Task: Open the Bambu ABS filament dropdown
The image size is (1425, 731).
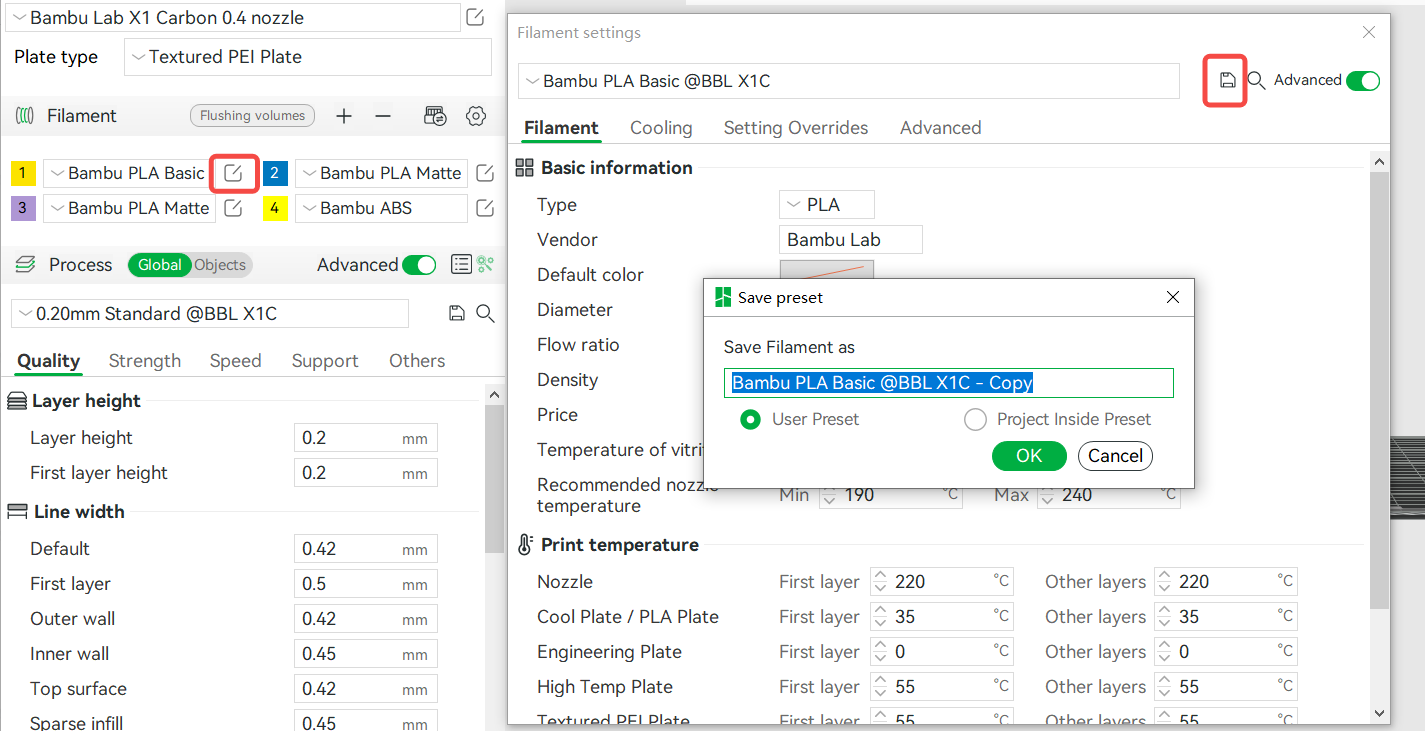Action: pyautogui.click(x=381, y=208)
